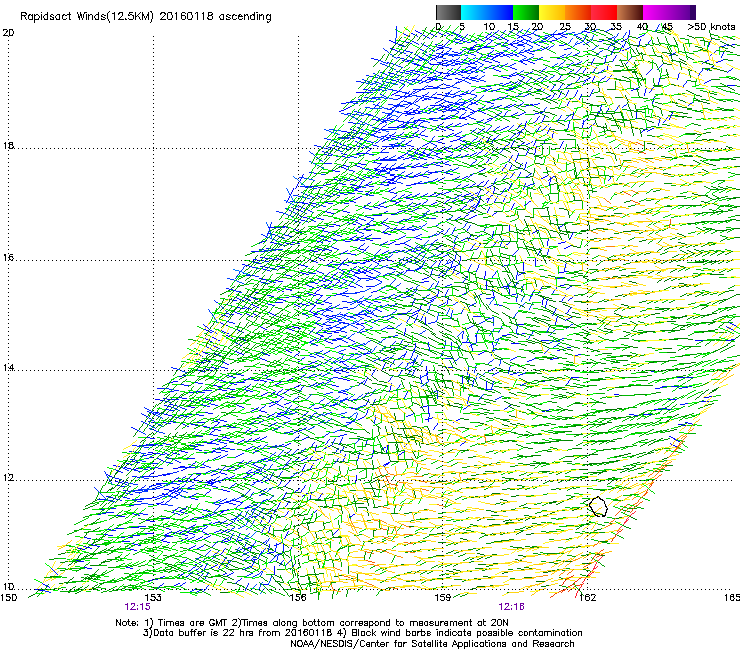Click the magenta 40-45 knots legend swatch

[656, 12]
